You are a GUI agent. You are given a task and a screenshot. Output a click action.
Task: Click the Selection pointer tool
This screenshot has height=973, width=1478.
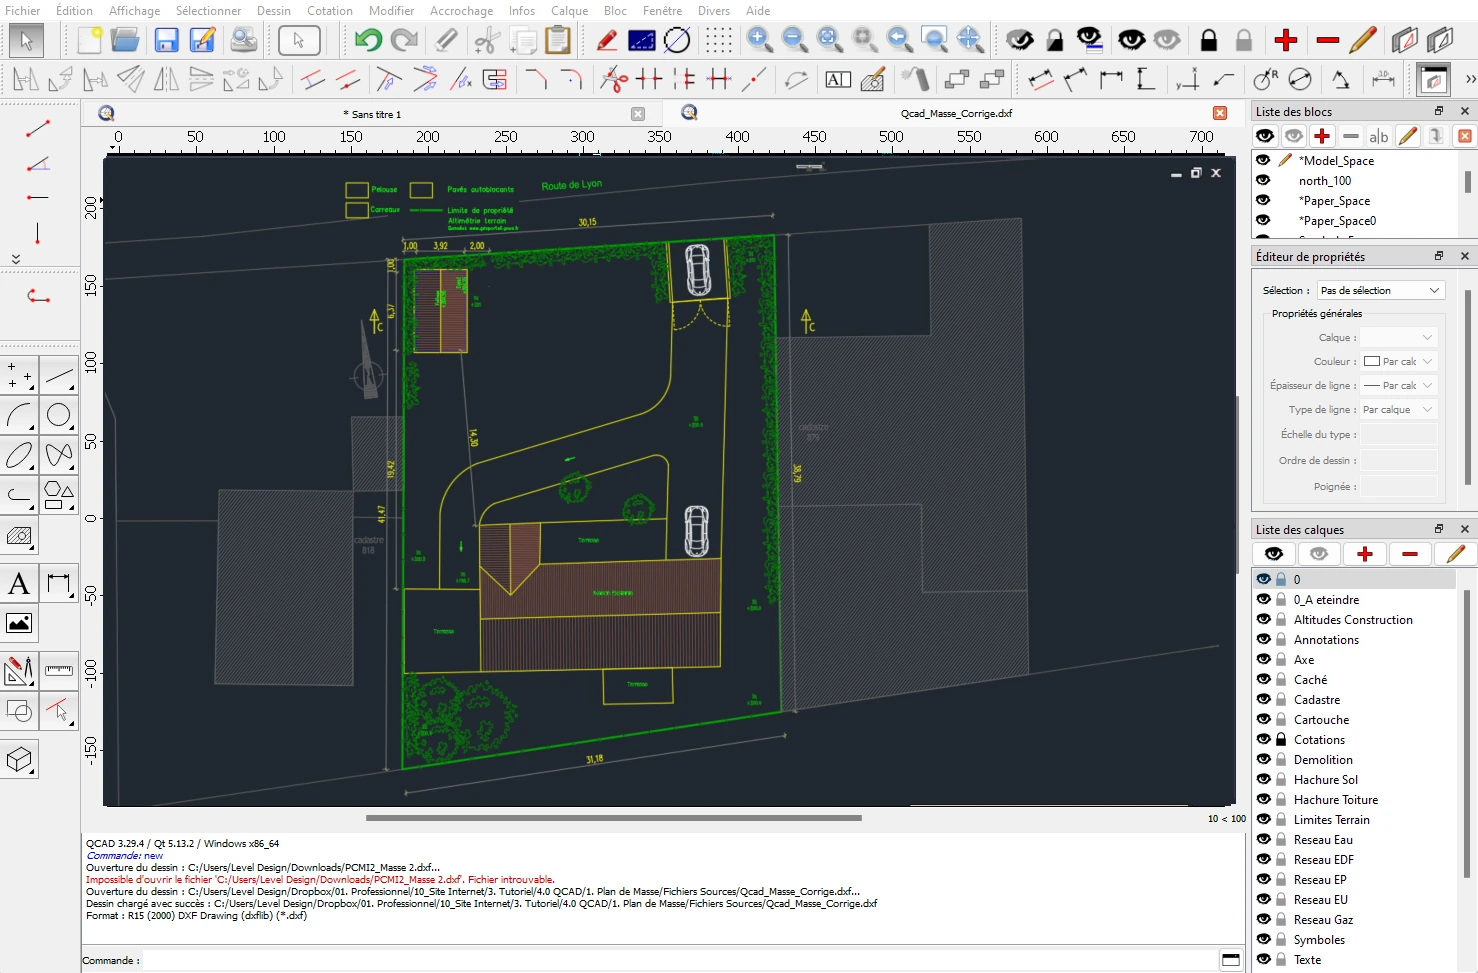click(x=26, y=40)
